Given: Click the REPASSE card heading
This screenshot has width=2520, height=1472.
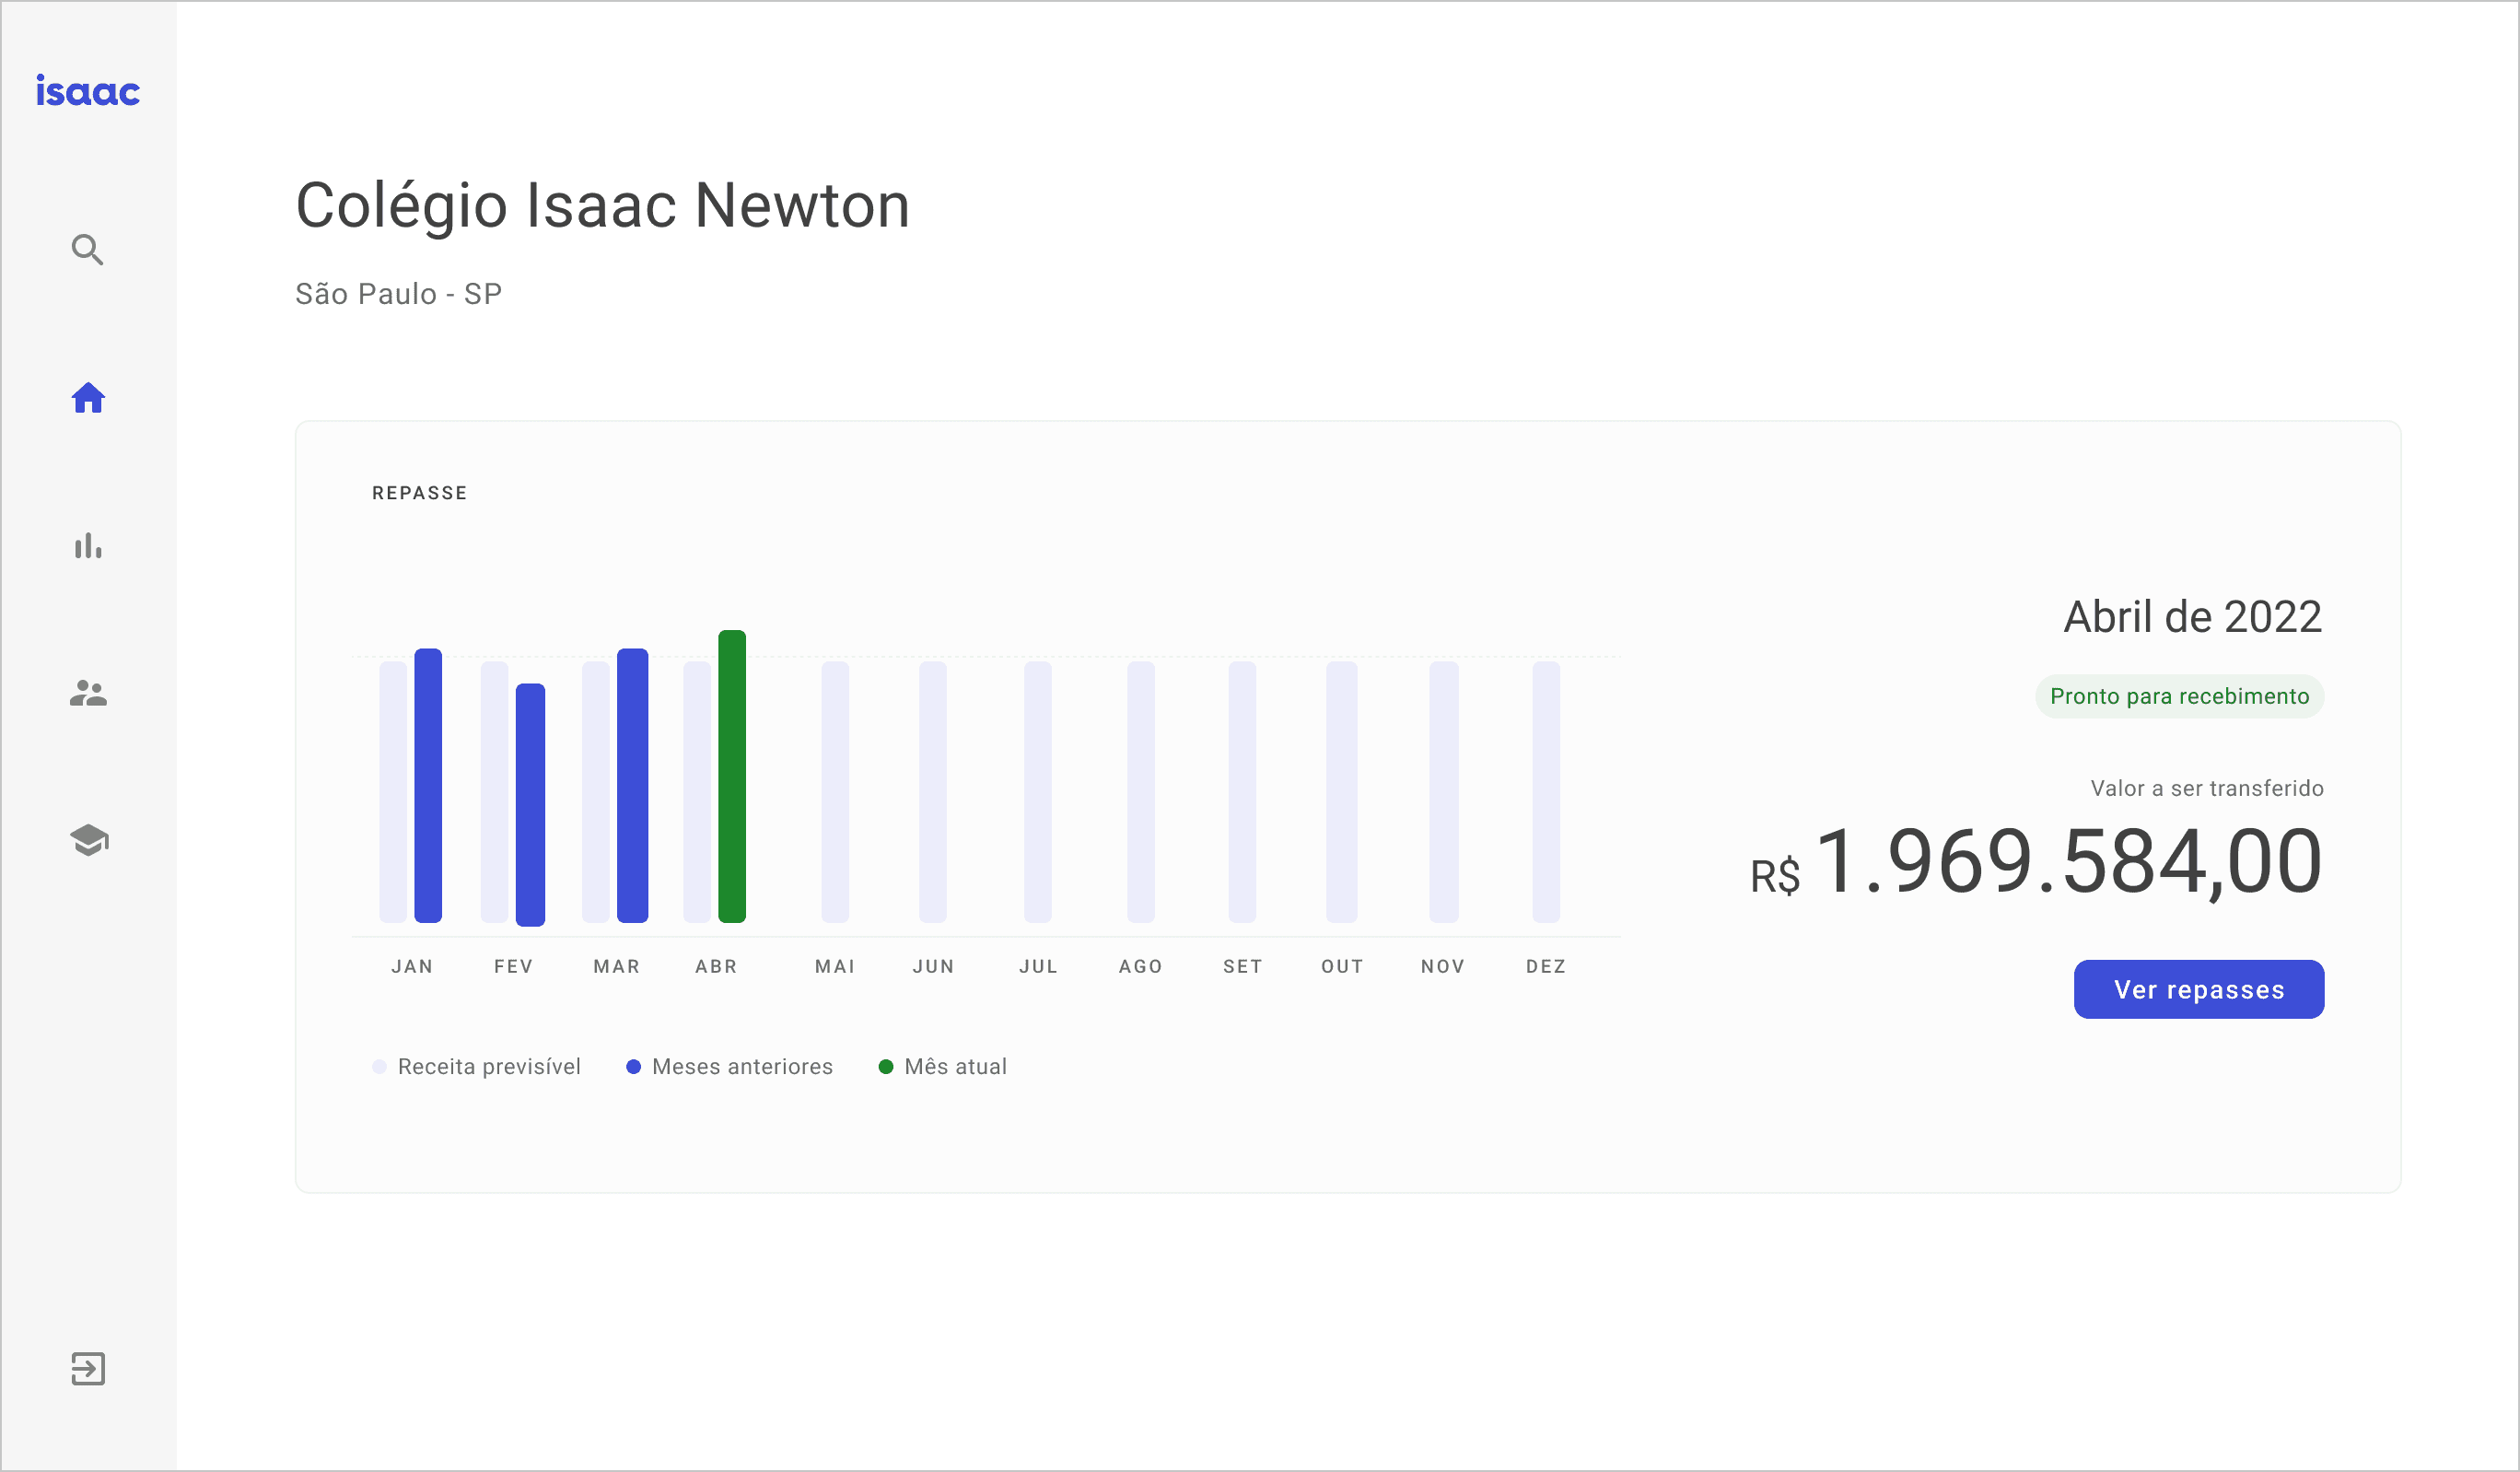Looking at the screenshot, I should click(x=420, y=493).
